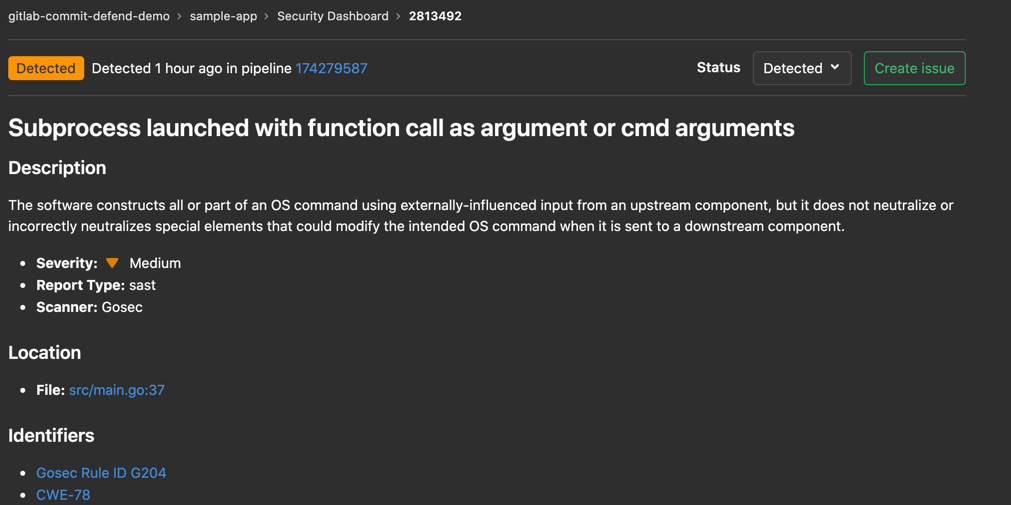
Task: Click the vulnerability title heading
Action: 401,128
